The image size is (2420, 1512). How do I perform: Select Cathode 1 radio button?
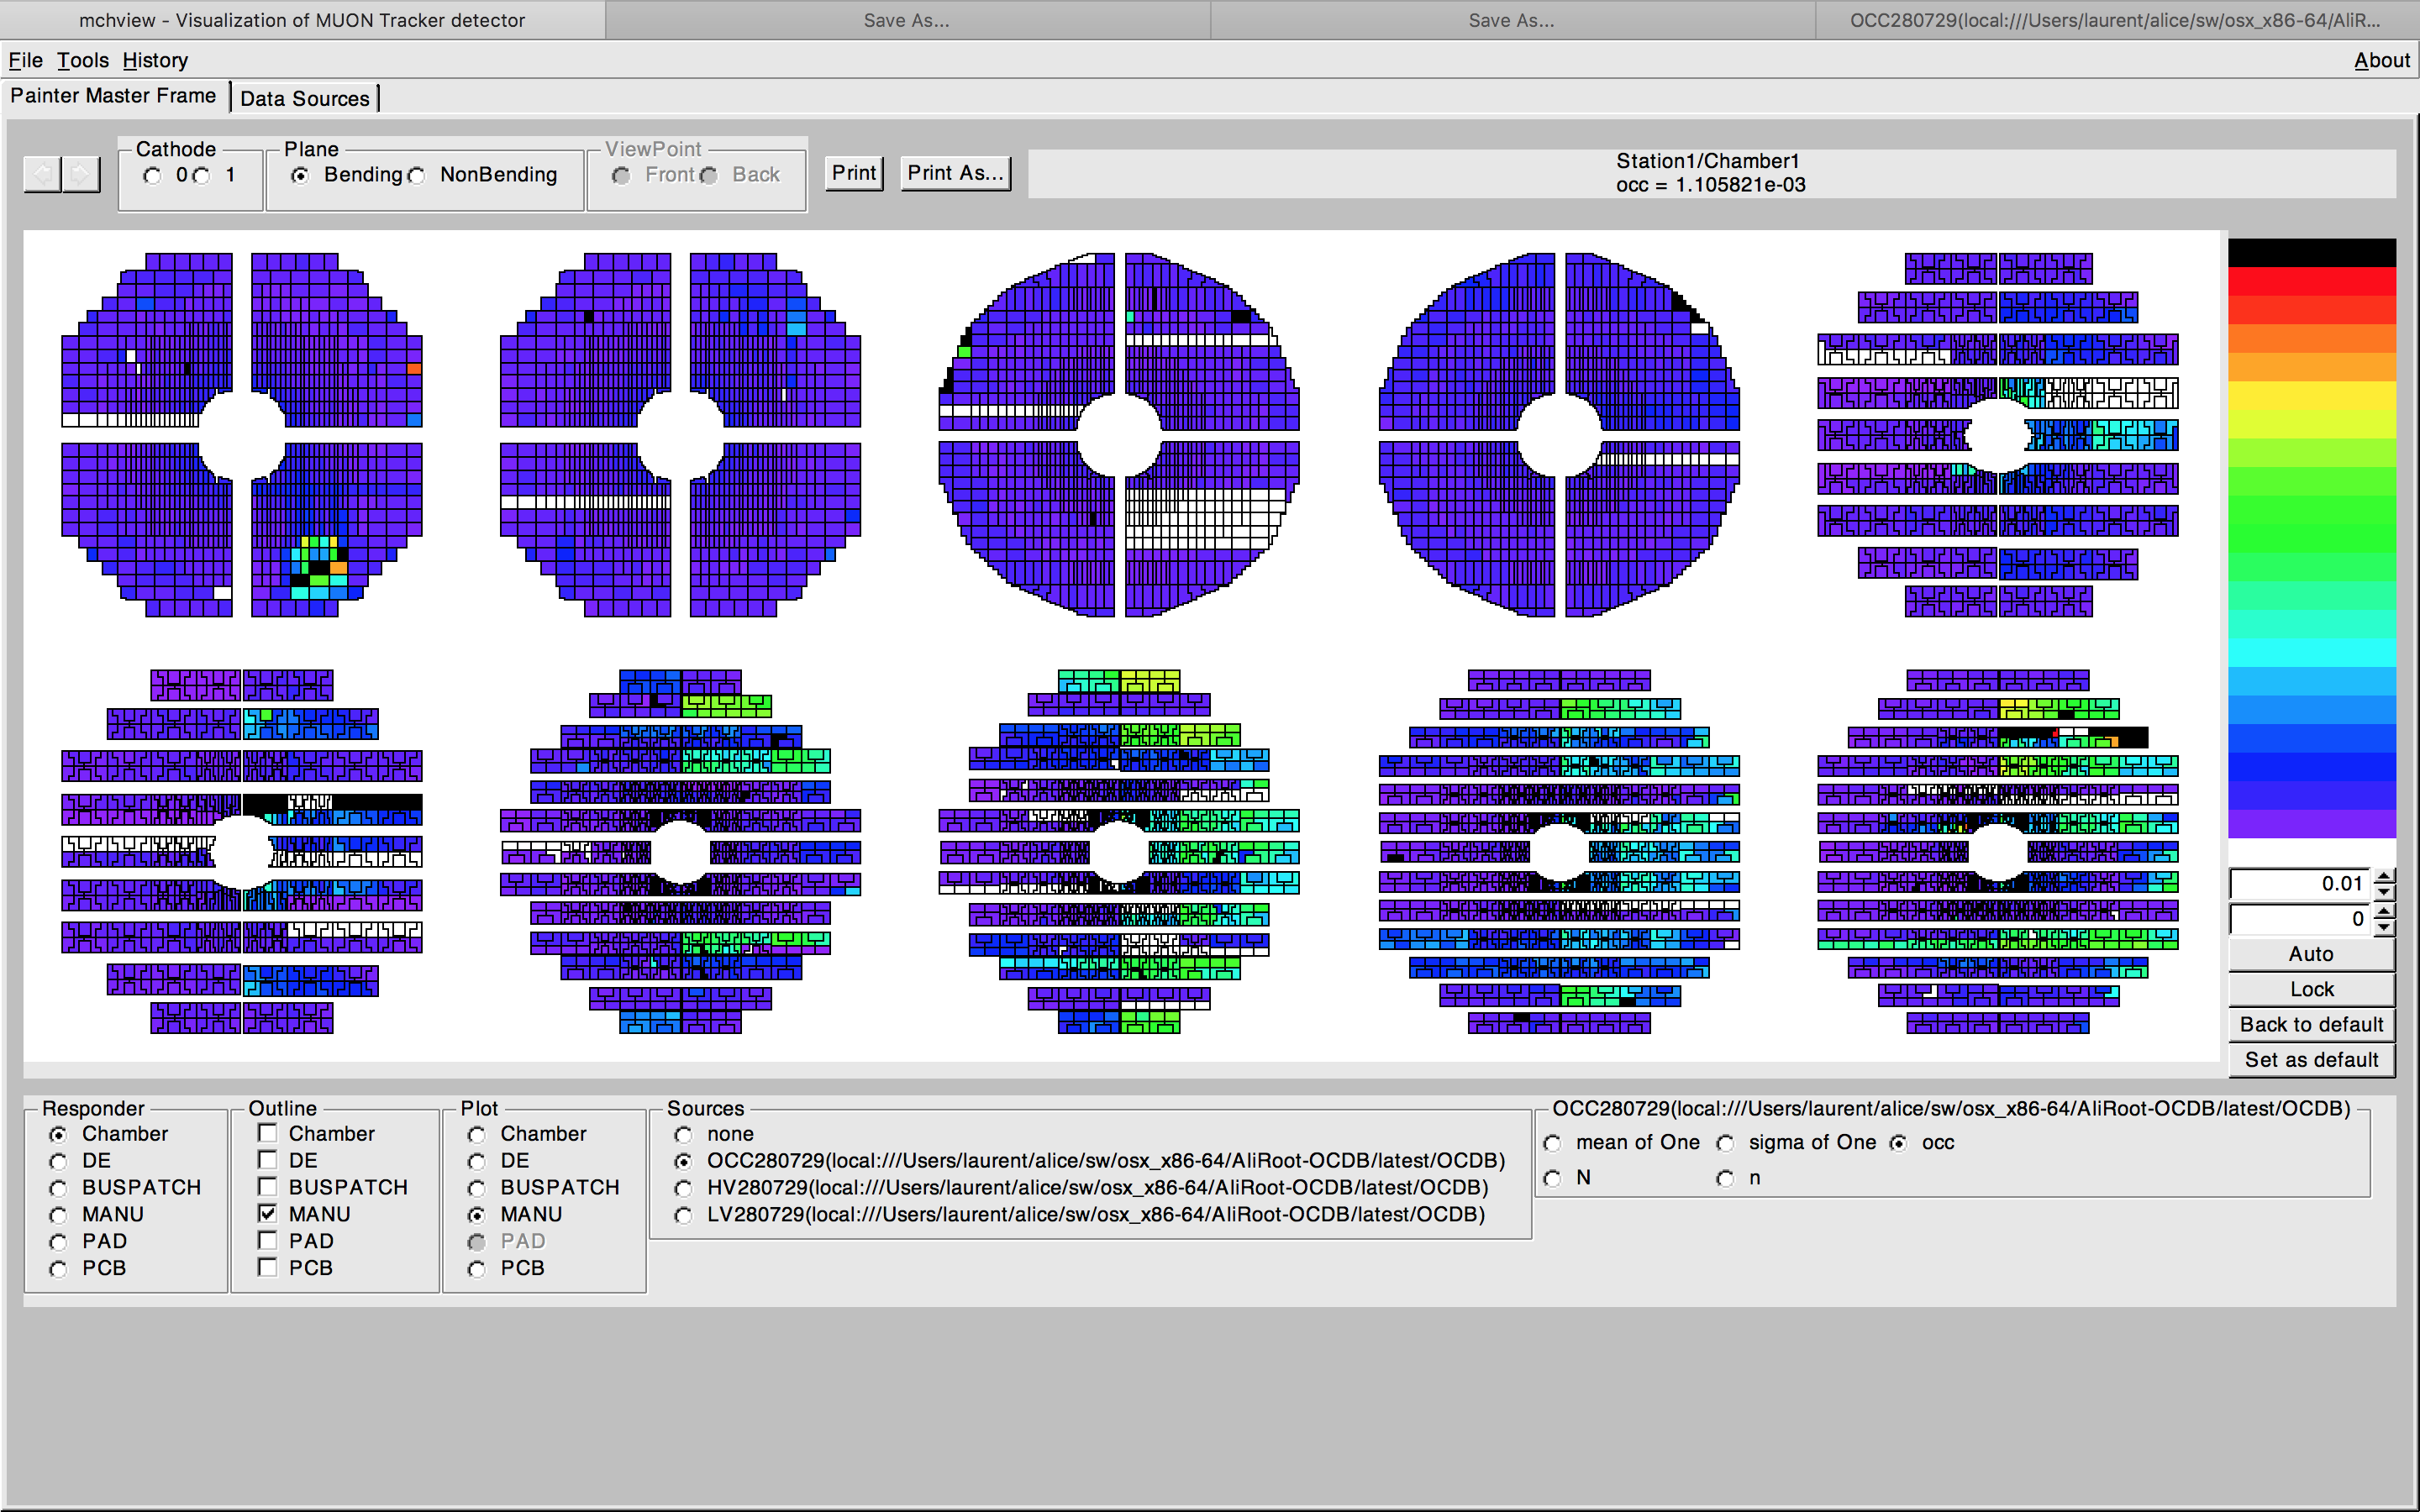[x=202, y=176]
